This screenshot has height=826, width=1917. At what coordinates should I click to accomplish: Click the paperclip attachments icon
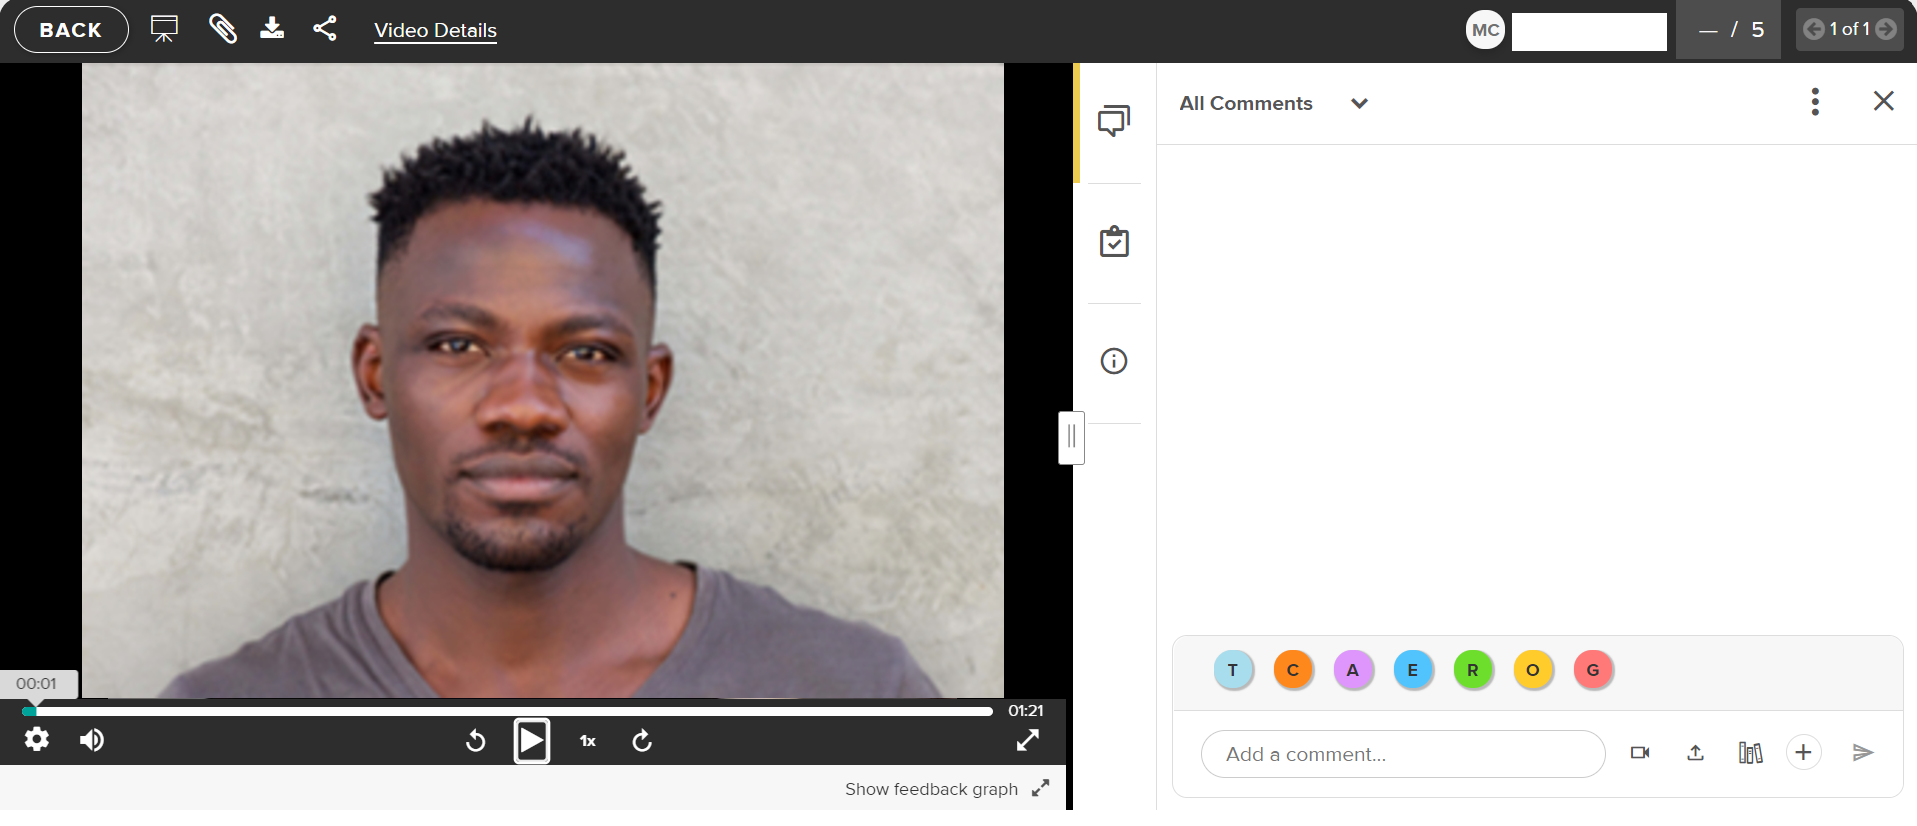pyautogui.click(x=222, y=28)
